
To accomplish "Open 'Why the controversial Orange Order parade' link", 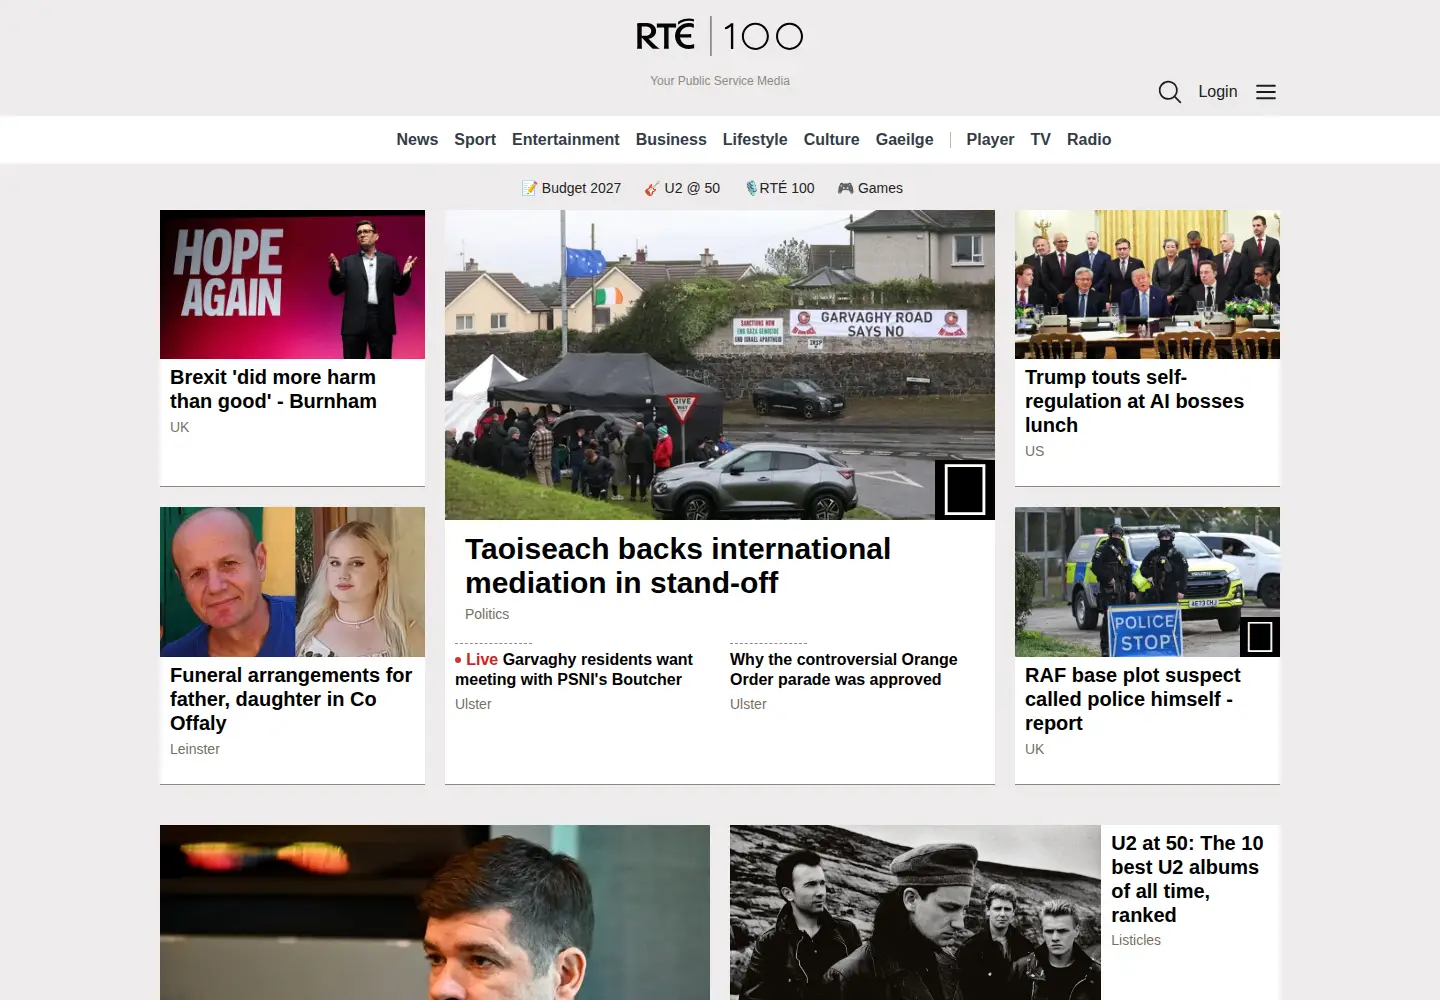I will tap(843, 669).
